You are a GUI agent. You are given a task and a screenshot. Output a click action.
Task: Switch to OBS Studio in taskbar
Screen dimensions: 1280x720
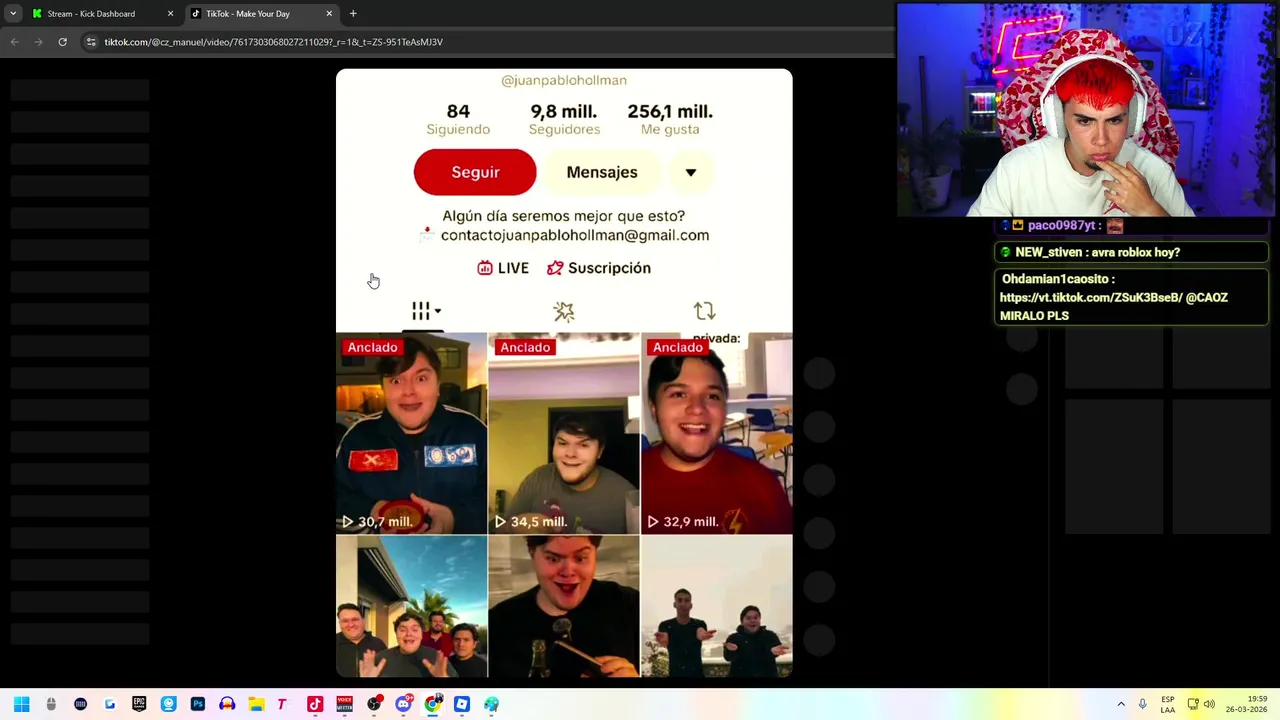pyautogui.click(x=374, y=704)
